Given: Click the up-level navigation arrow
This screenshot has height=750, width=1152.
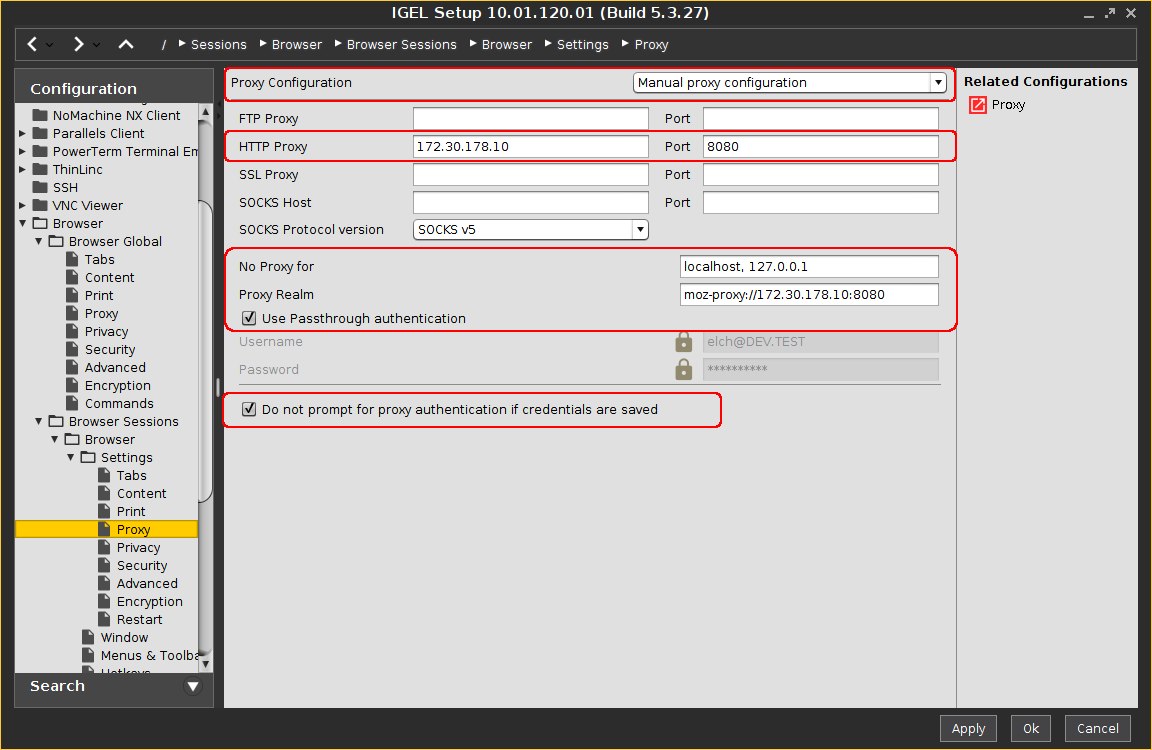Looking at the screenshot, I should (x=125, y=44).
